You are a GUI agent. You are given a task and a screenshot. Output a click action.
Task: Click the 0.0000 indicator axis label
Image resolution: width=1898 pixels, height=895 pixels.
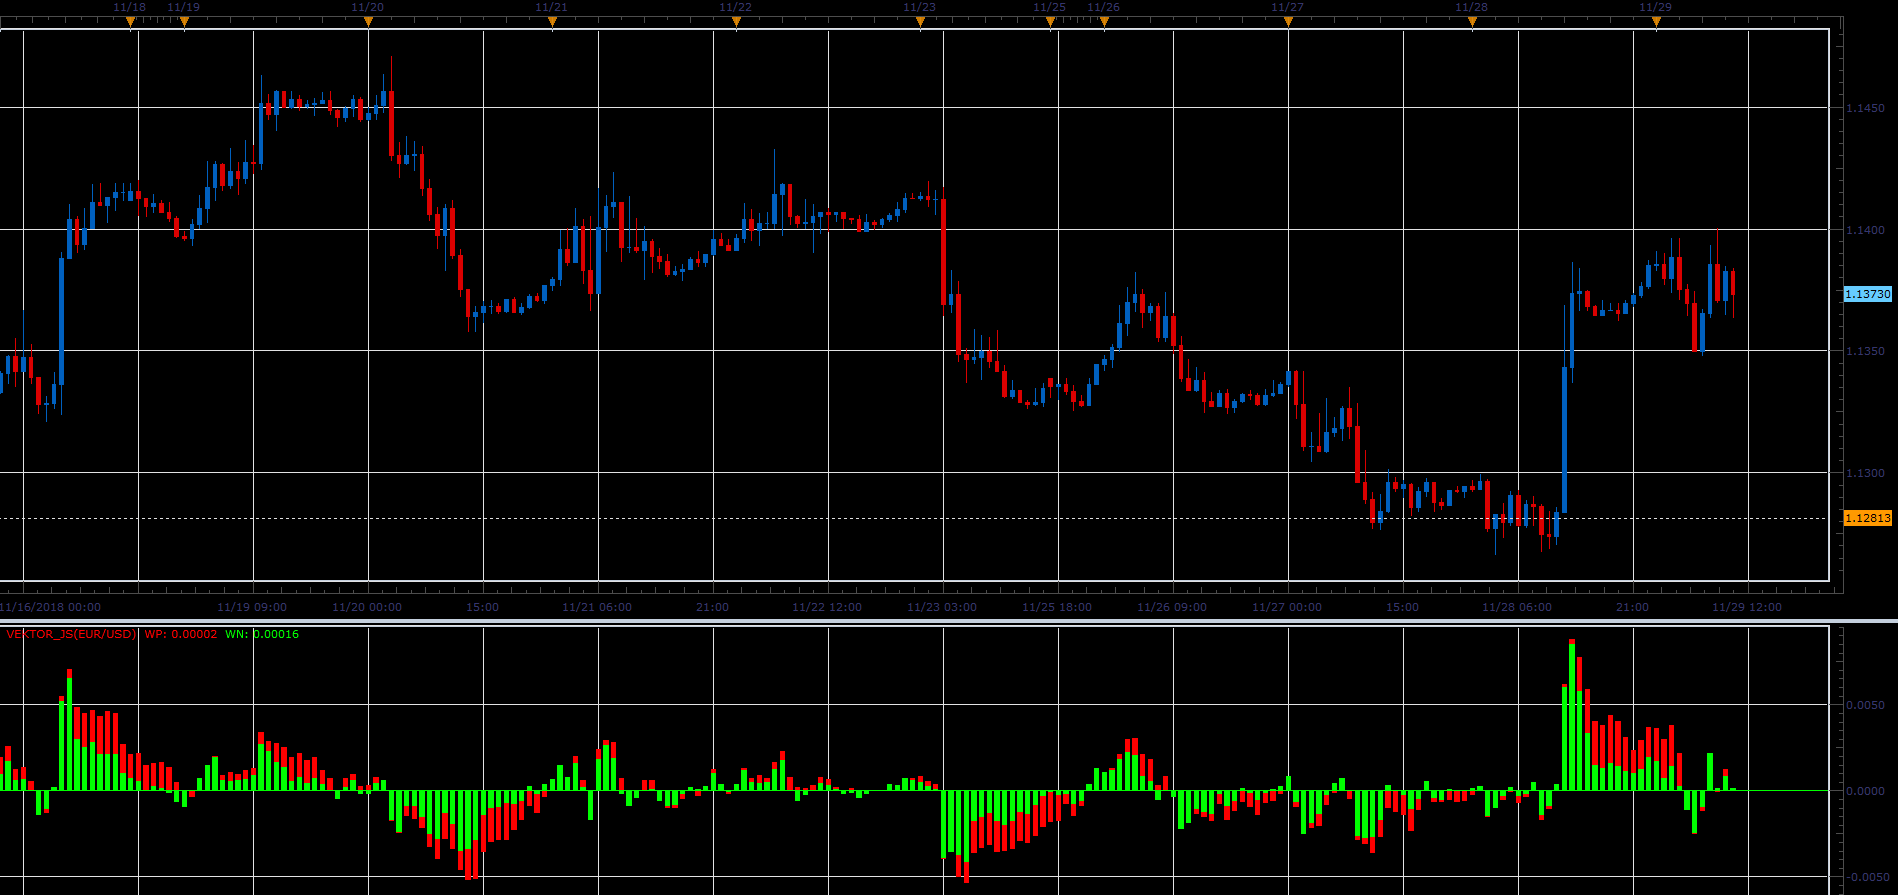point(1865,791)
